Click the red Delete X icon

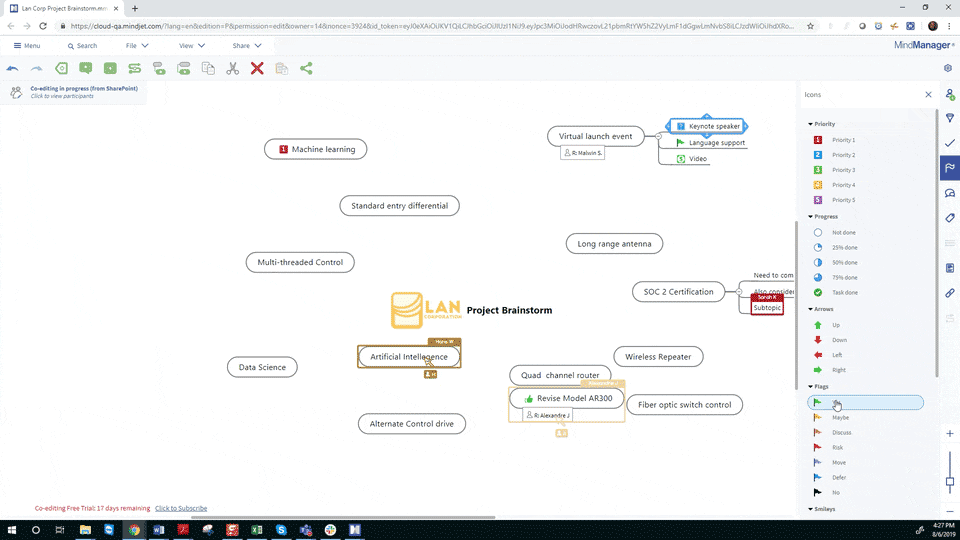pyautogui.click(x=257, y=69)
